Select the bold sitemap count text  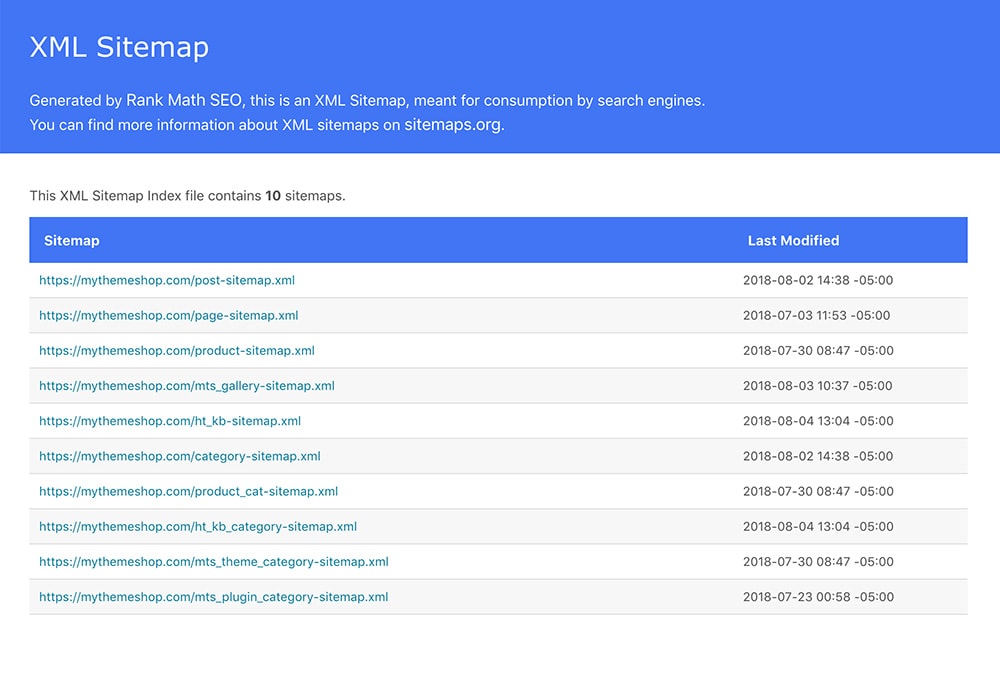tap(272, 195)
